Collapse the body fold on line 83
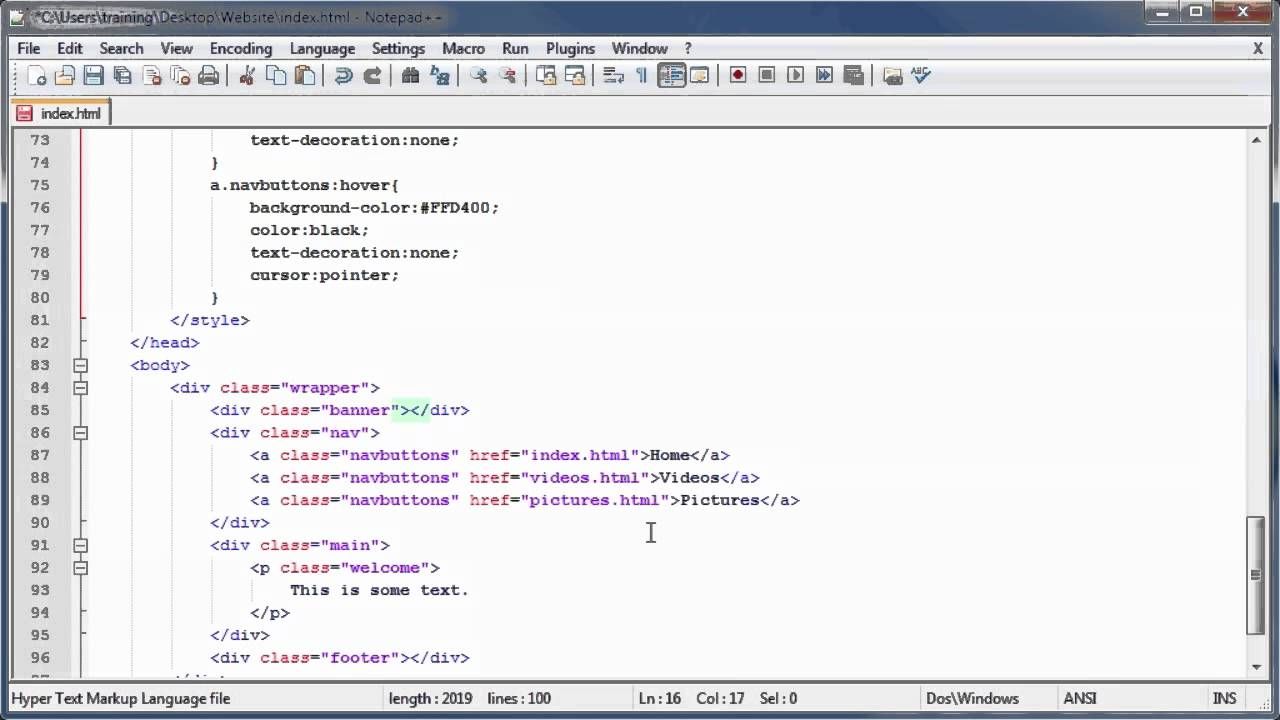This screenshot has height=720, width=1280. [x=80, y=365]
